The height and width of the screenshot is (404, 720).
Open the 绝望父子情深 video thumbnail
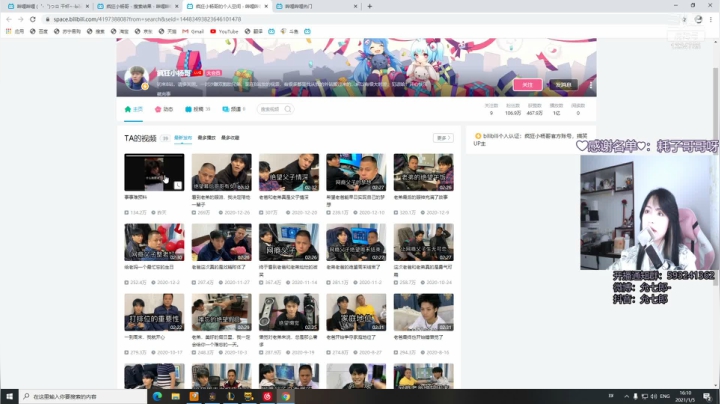[289, 172]
